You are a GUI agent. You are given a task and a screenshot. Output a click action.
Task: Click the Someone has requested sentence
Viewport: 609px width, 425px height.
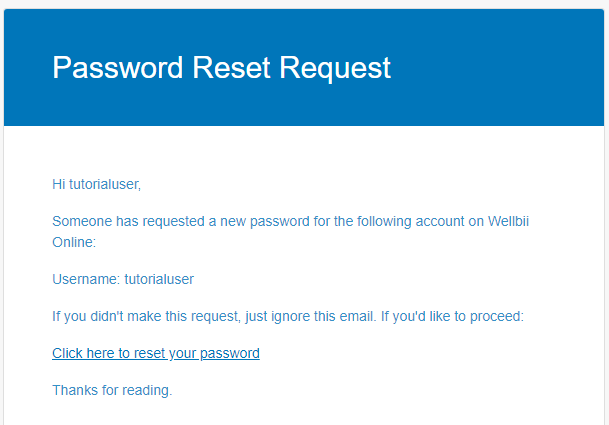pos(291,232)
